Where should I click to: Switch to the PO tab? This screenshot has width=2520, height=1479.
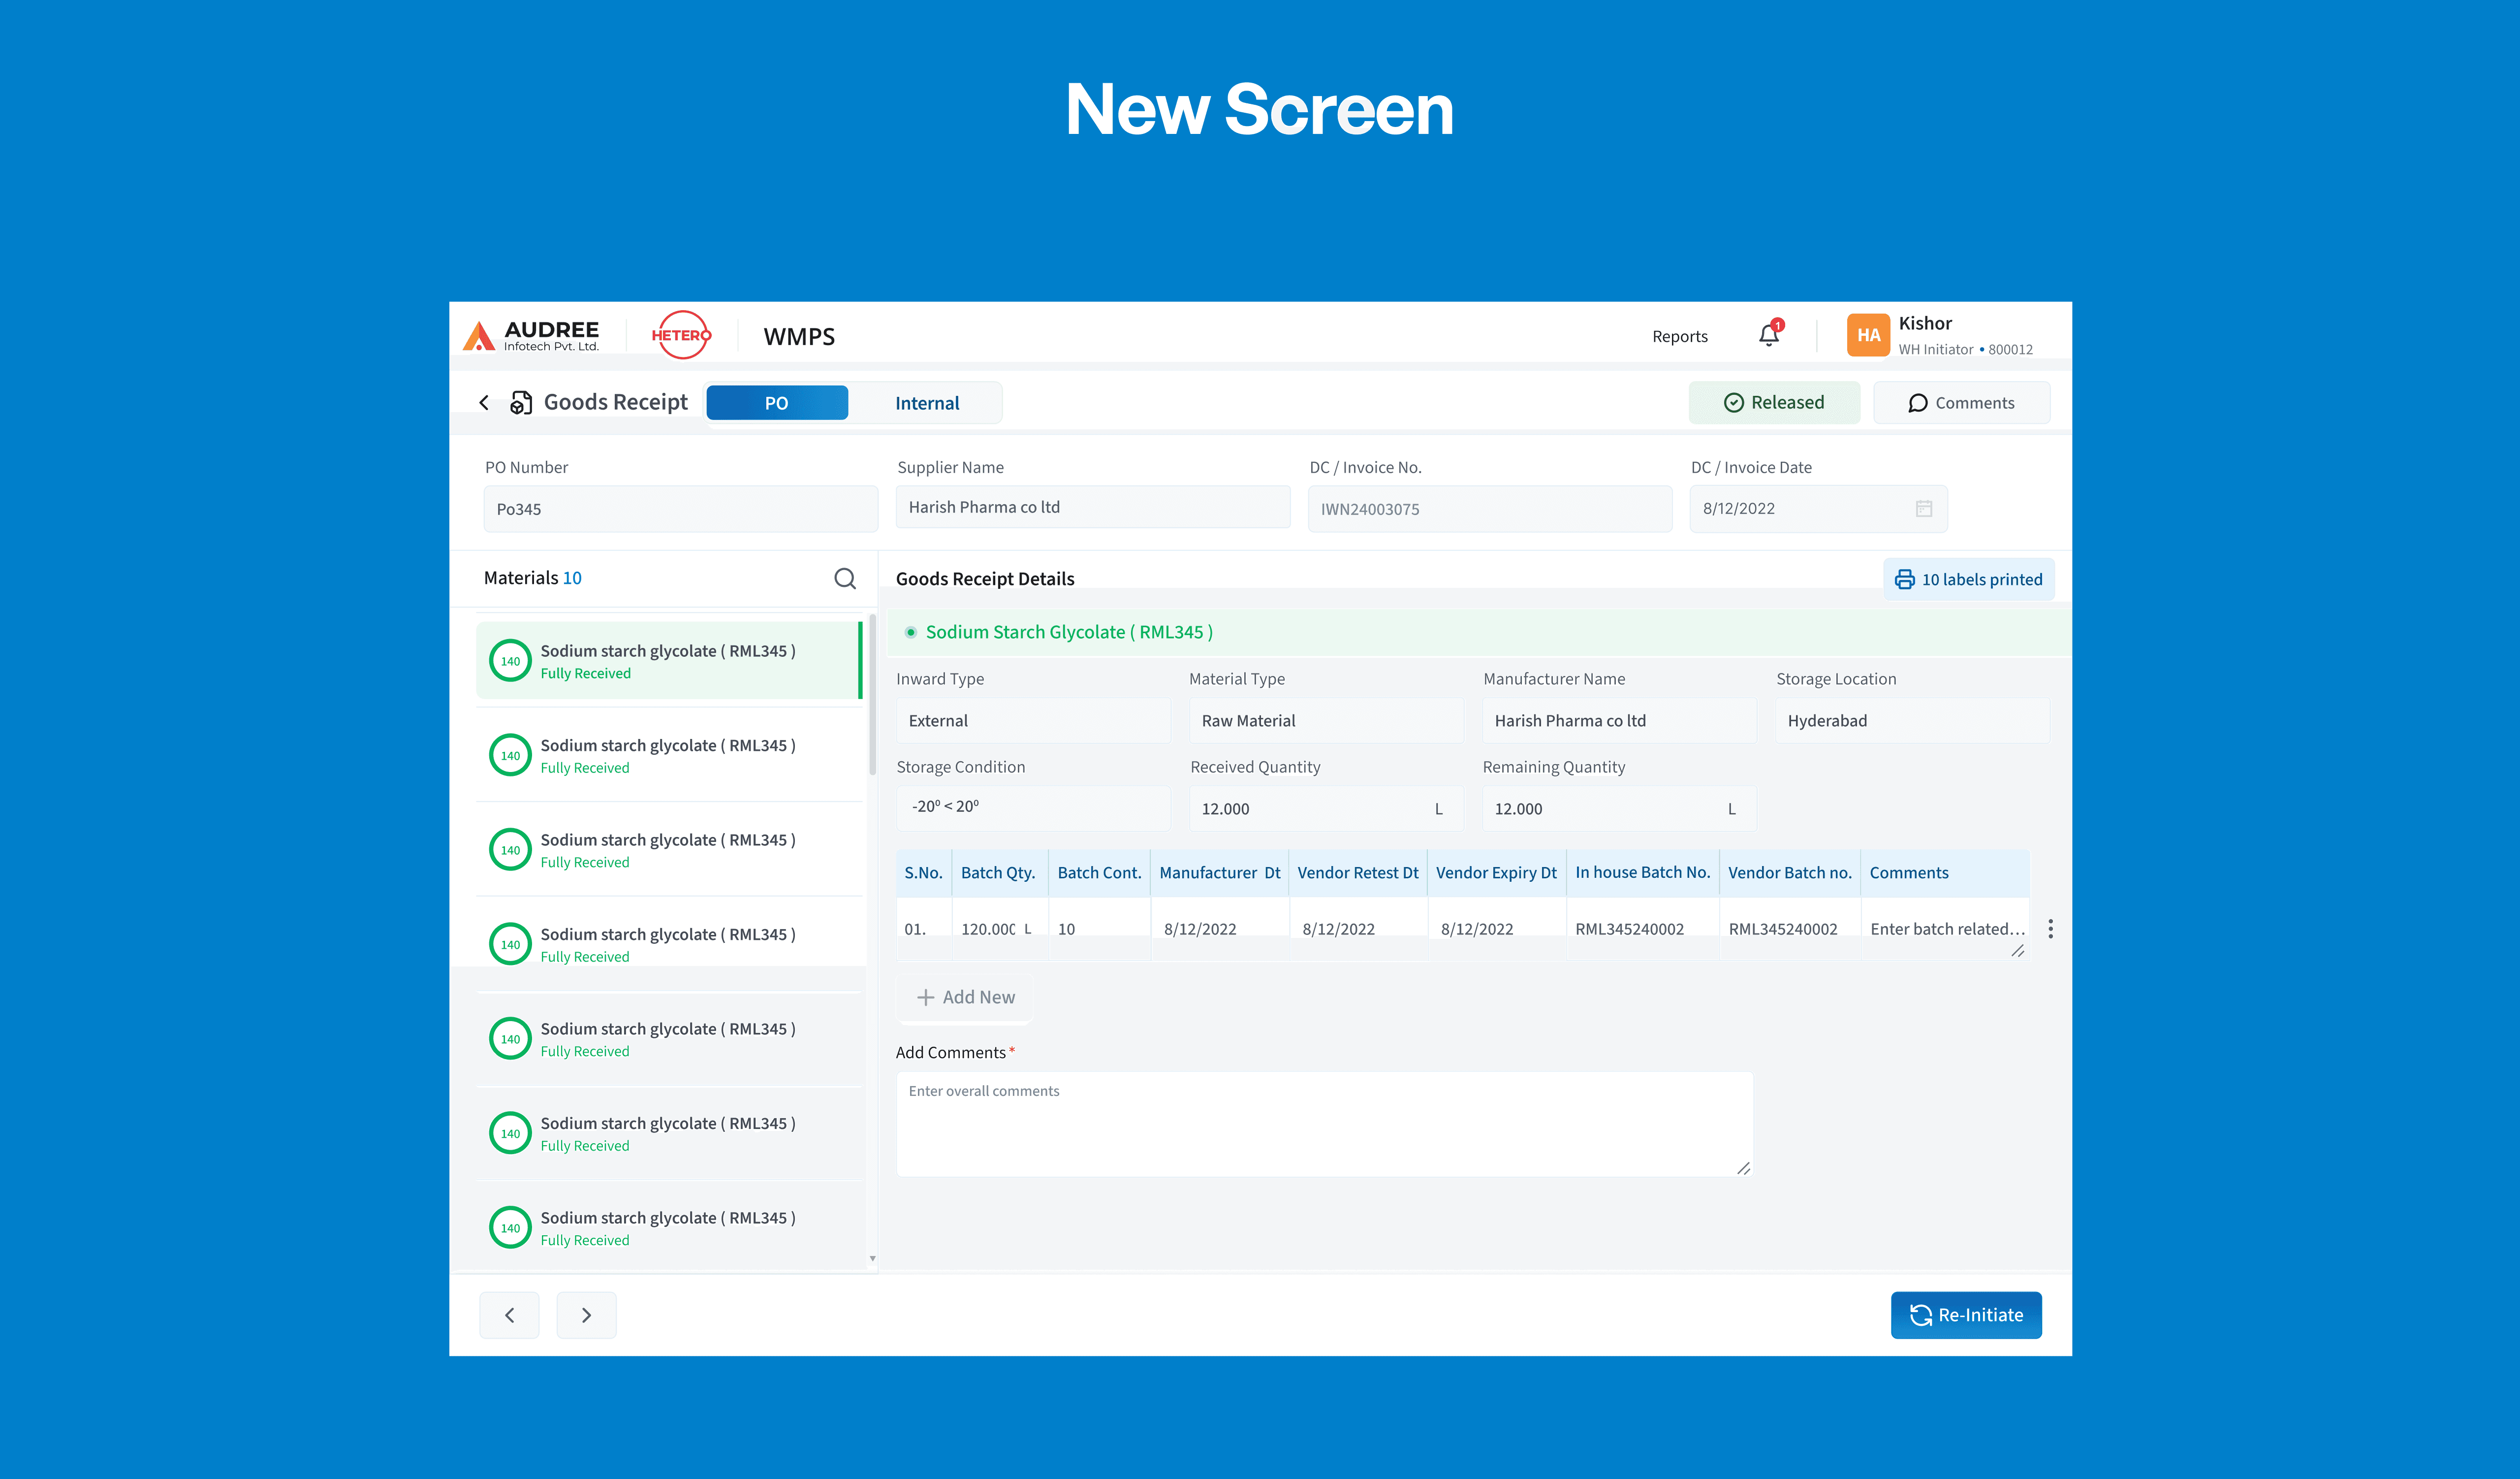point(777,402)
